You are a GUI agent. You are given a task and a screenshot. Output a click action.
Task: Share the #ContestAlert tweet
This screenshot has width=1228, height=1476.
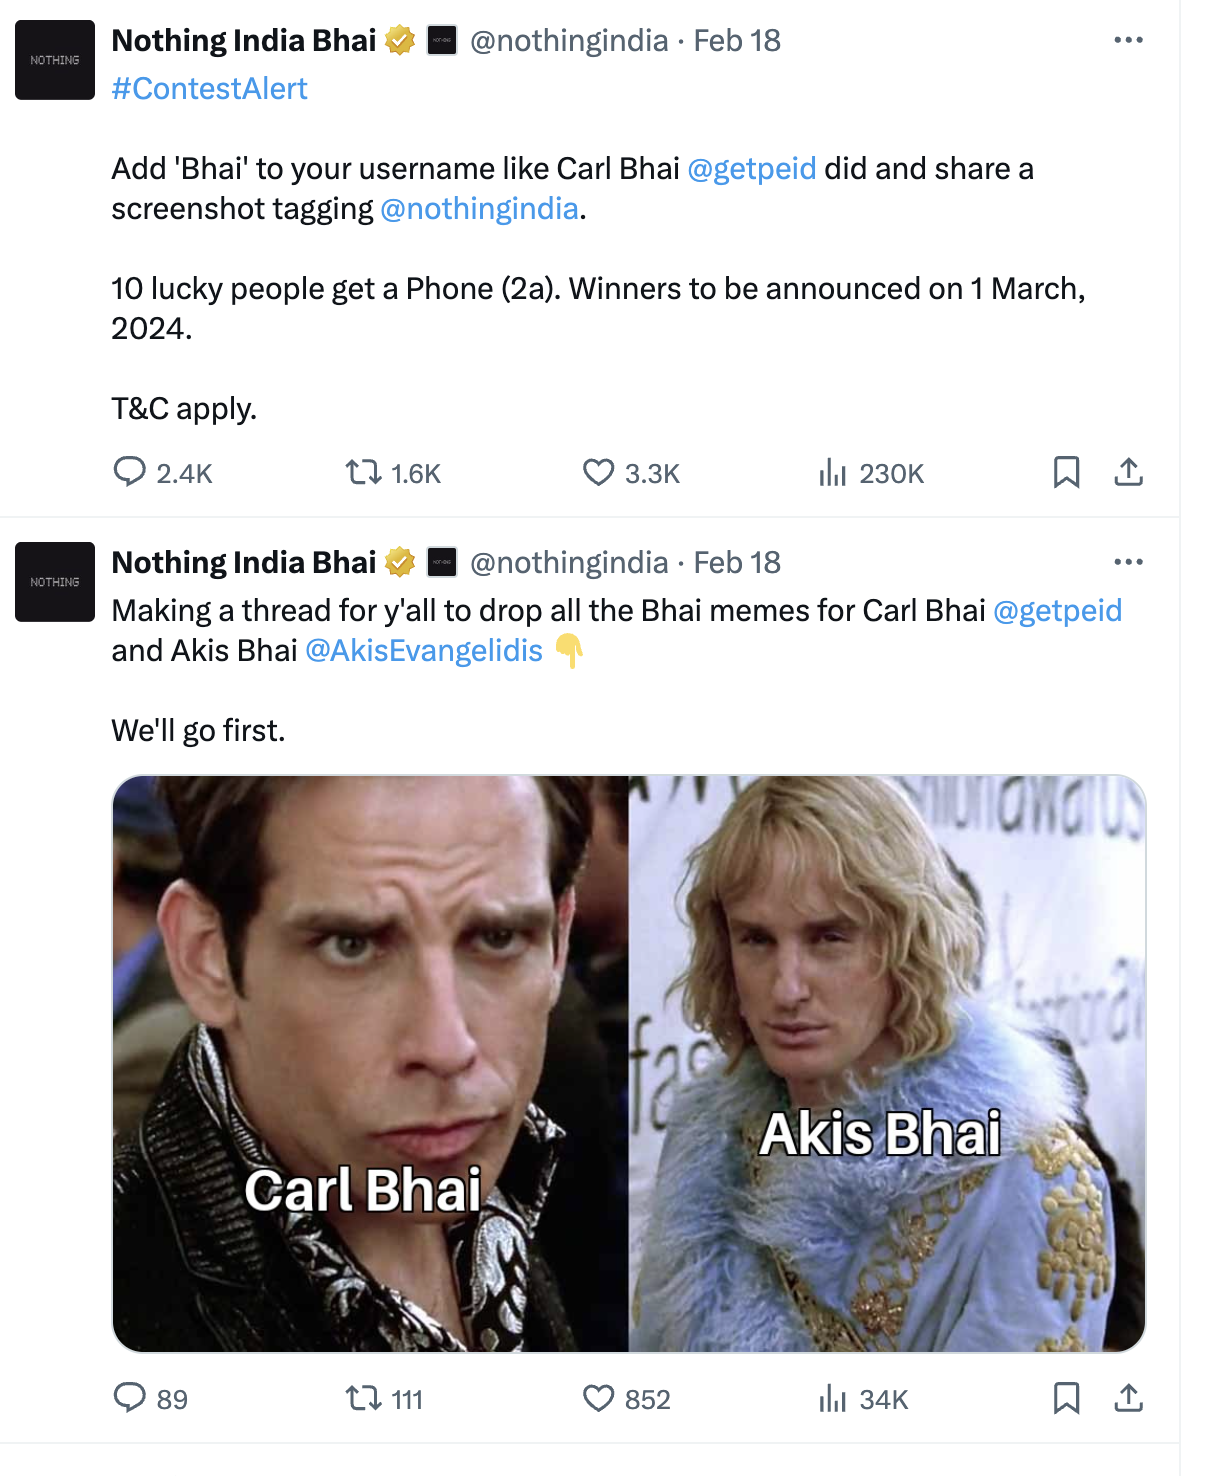pyautogui.click(x=1128, y=472)
